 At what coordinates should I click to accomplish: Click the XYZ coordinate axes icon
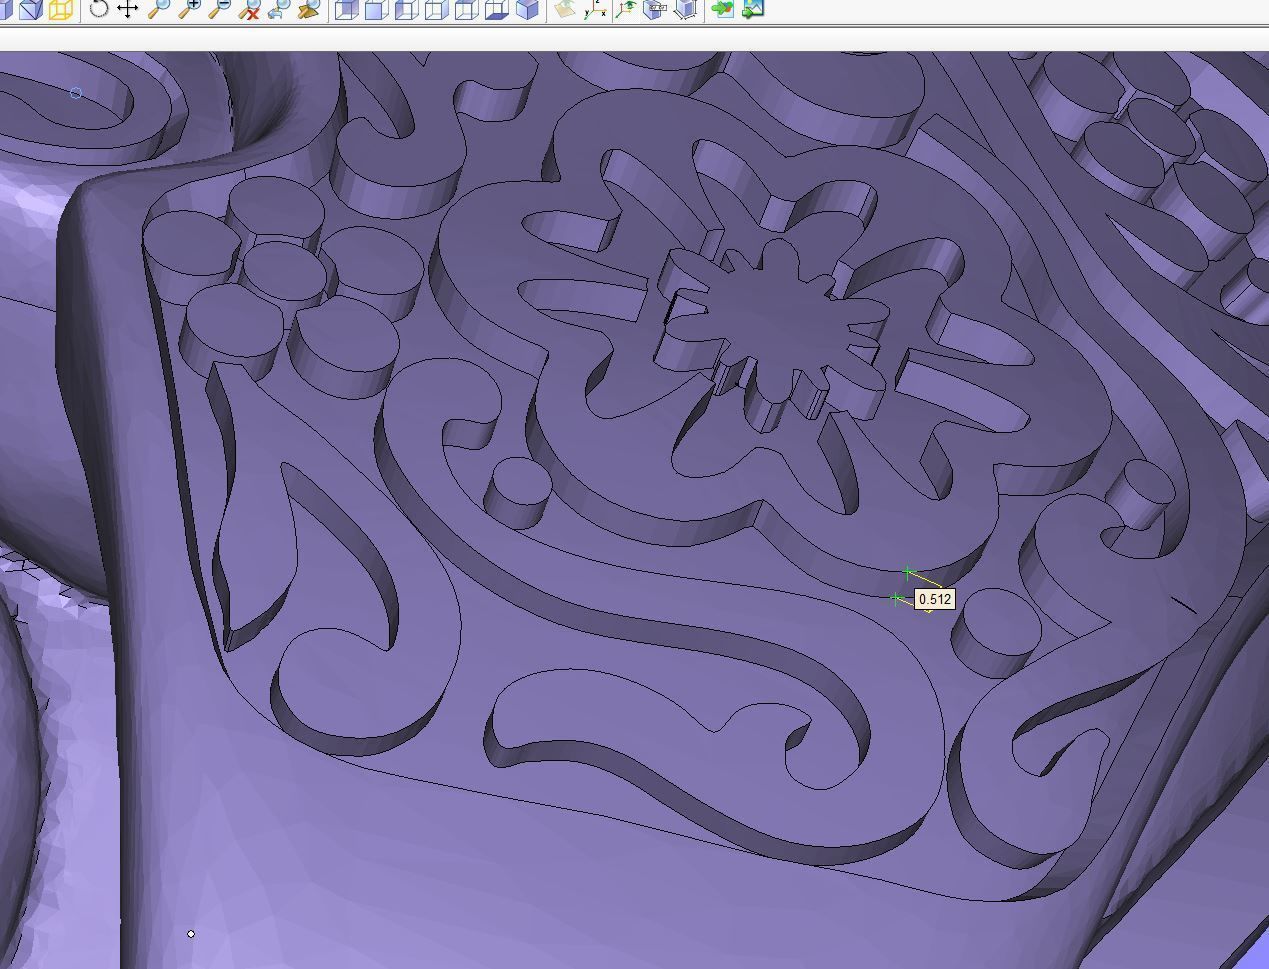(x=595, y=10)
